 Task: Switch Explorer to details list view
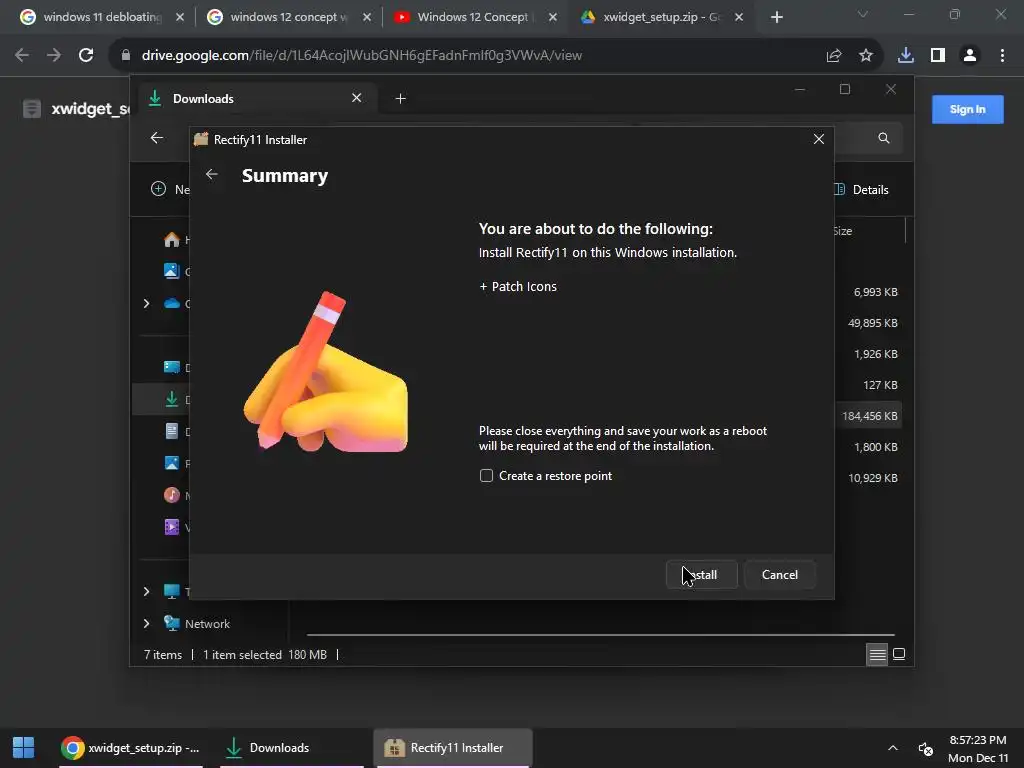(x=877, y=654)
